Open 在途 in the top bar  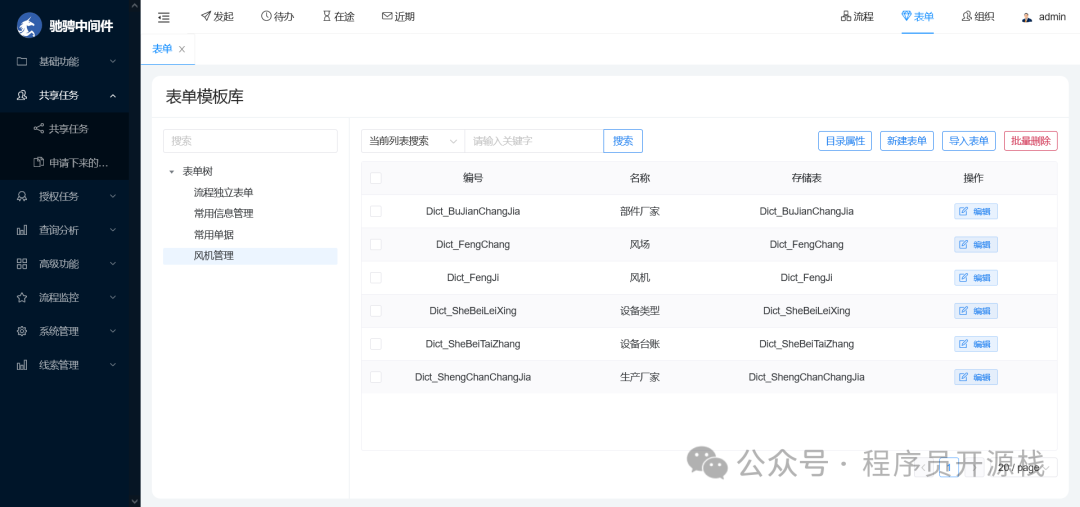(x=338, y=17)
